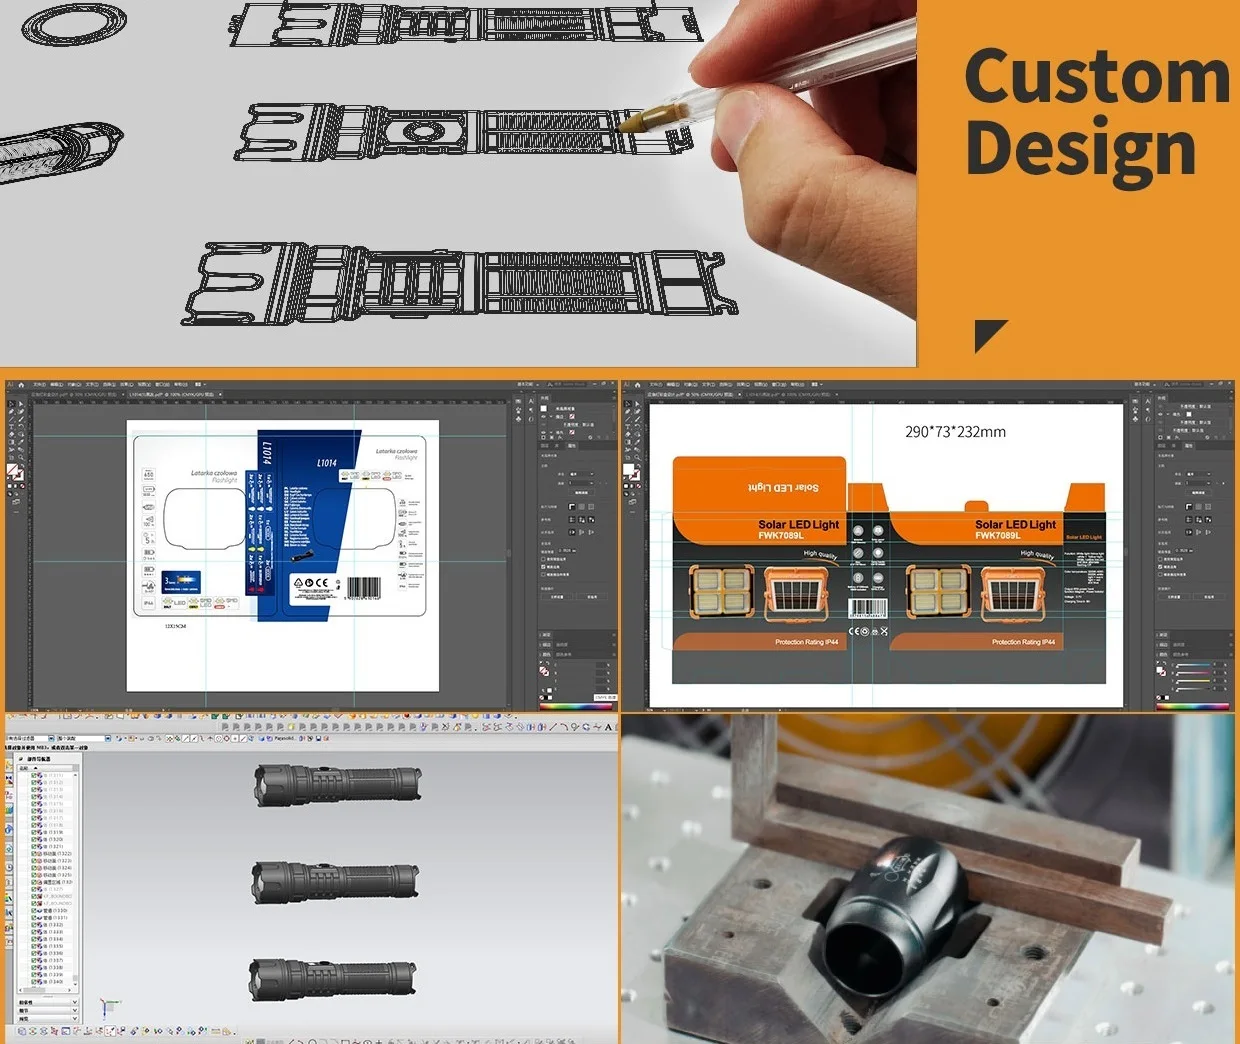Image resolution: width=1240 pixels, height=1044 pixels.
Task: Open Home icon in the right Illustrator window
Action: point(638,385)
